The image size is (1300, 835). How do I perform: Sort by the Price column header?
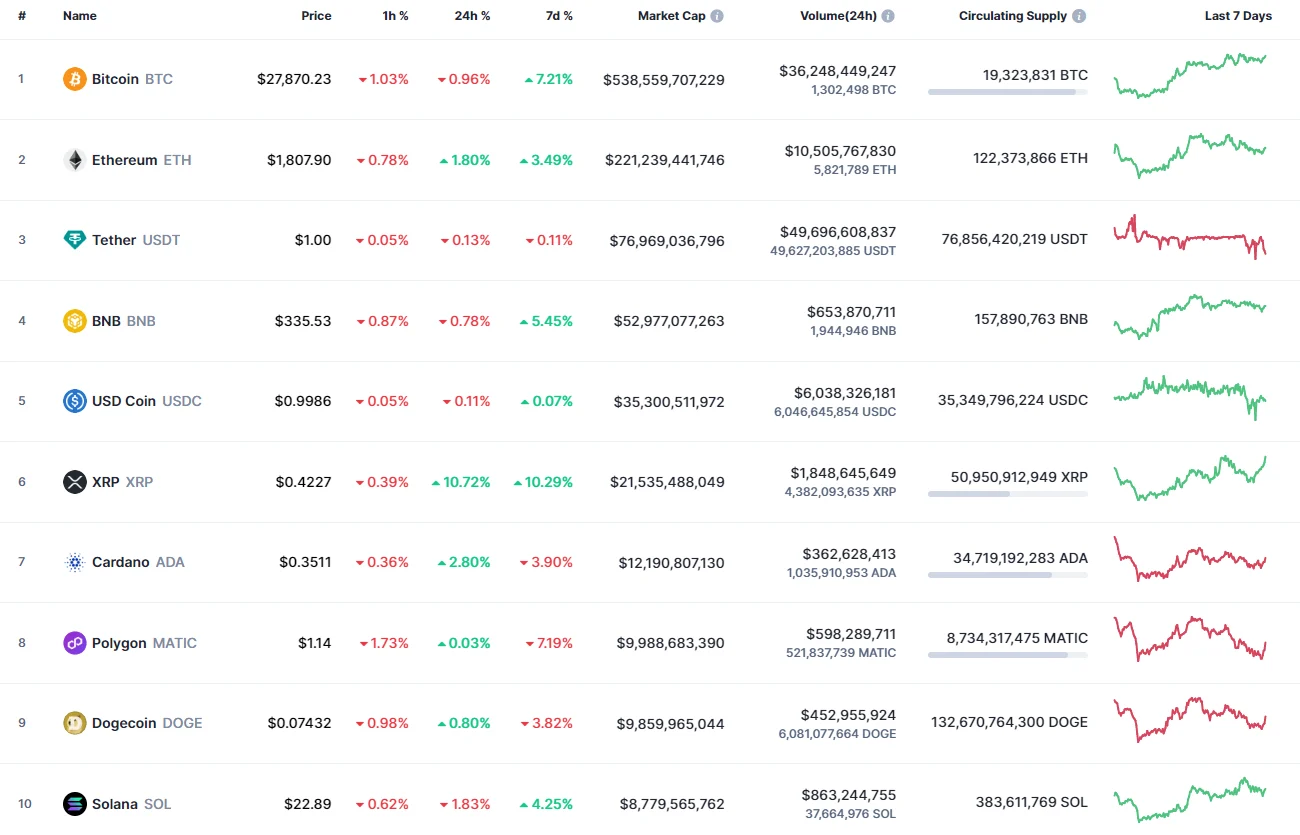[316, 15]
